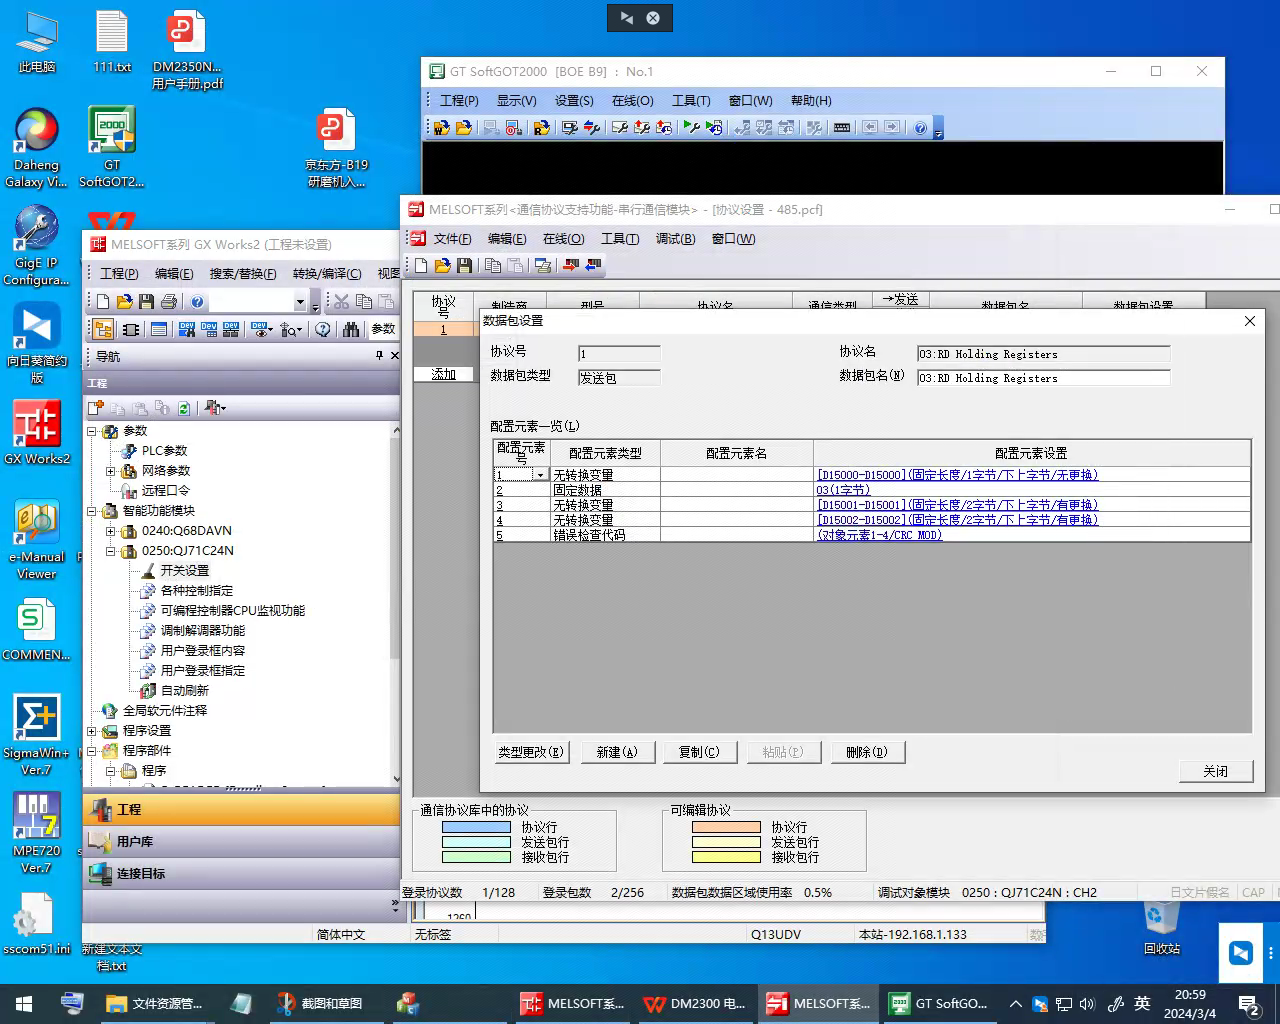Click keyboard icon in GT SoftGOT2000 toolbar

(x=842, y=128)
